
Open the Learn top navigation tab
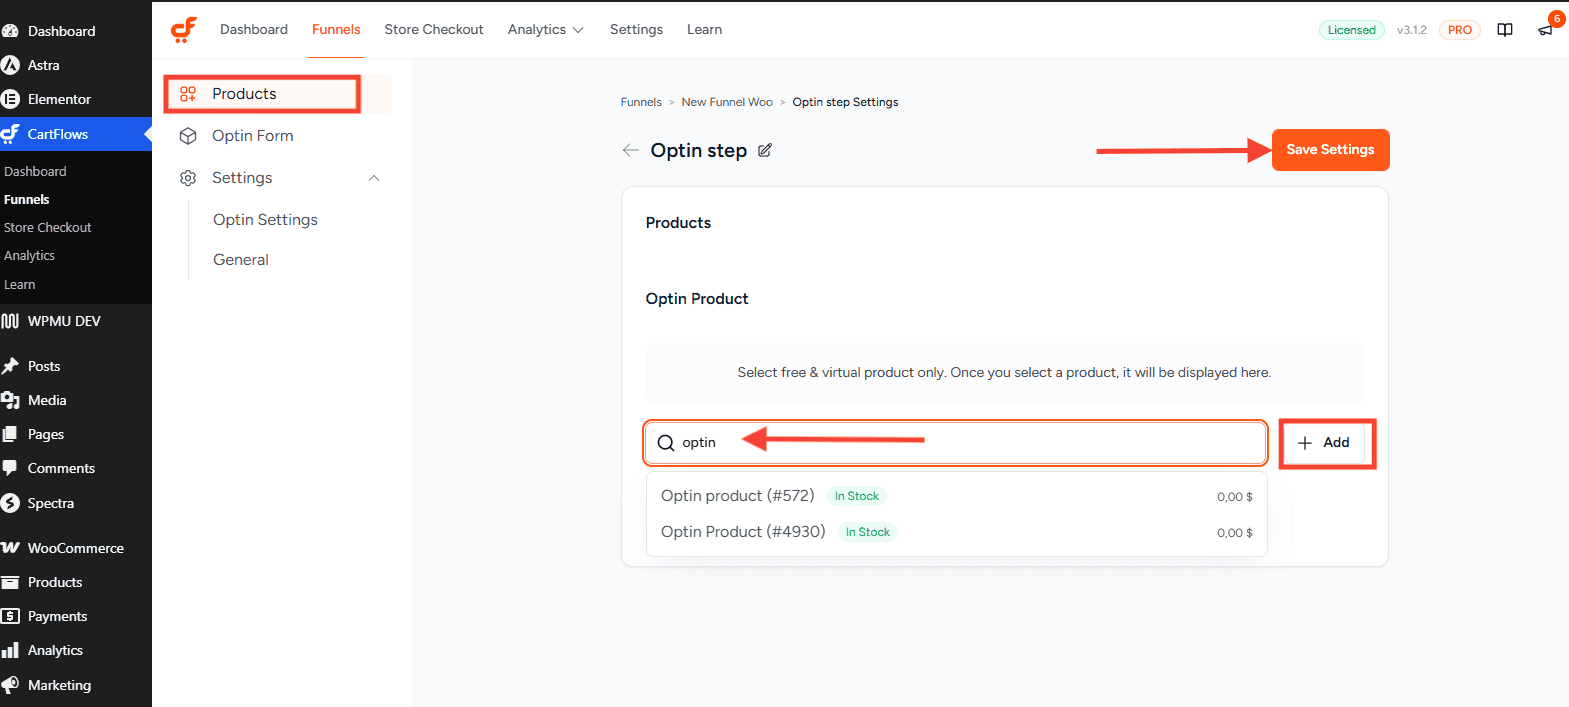coord(704,30)
